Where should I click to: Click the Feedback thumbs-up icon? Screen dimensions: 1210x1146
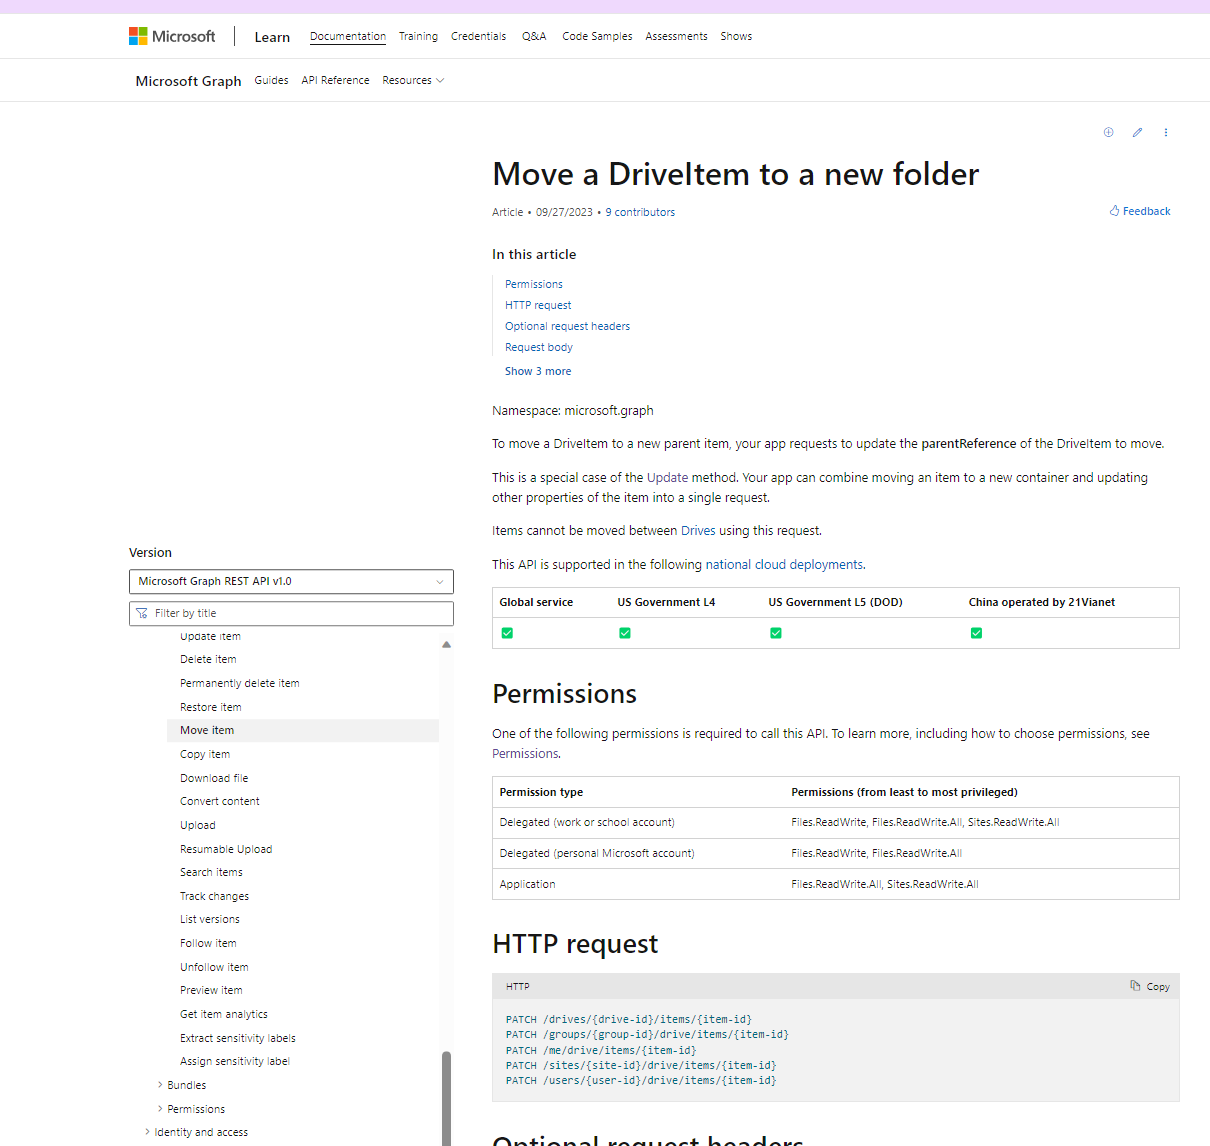(1113, 211)
